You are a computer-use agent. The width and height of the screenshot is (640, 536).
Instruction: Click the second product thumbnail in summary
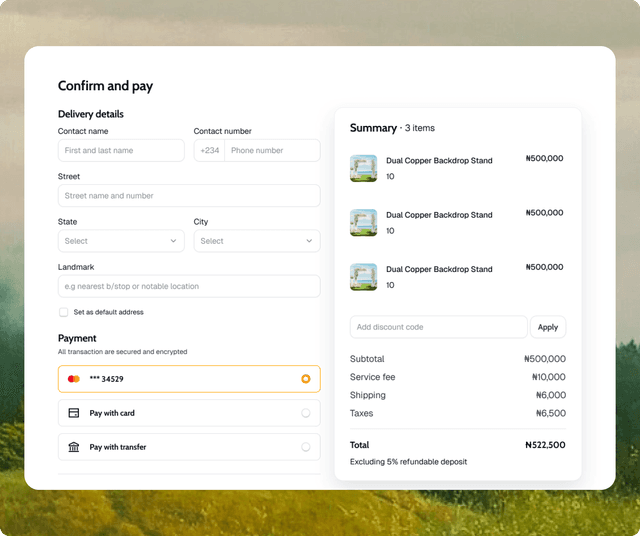(363, 222)
